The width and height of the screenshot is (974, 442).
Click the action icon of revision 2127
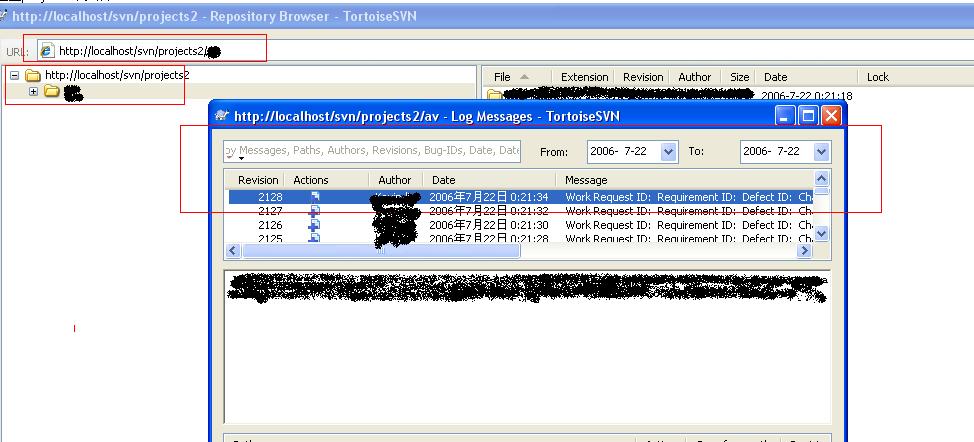pos(314,211)
